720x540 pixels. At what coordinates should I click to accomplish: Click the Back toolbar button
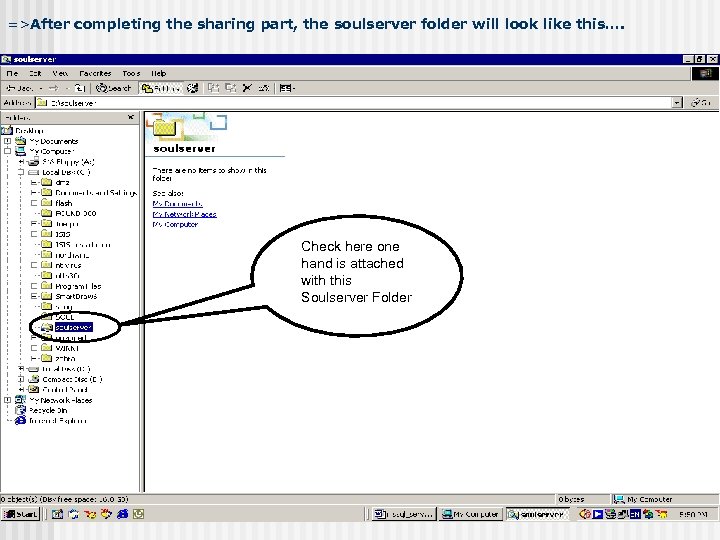(20, 88)
